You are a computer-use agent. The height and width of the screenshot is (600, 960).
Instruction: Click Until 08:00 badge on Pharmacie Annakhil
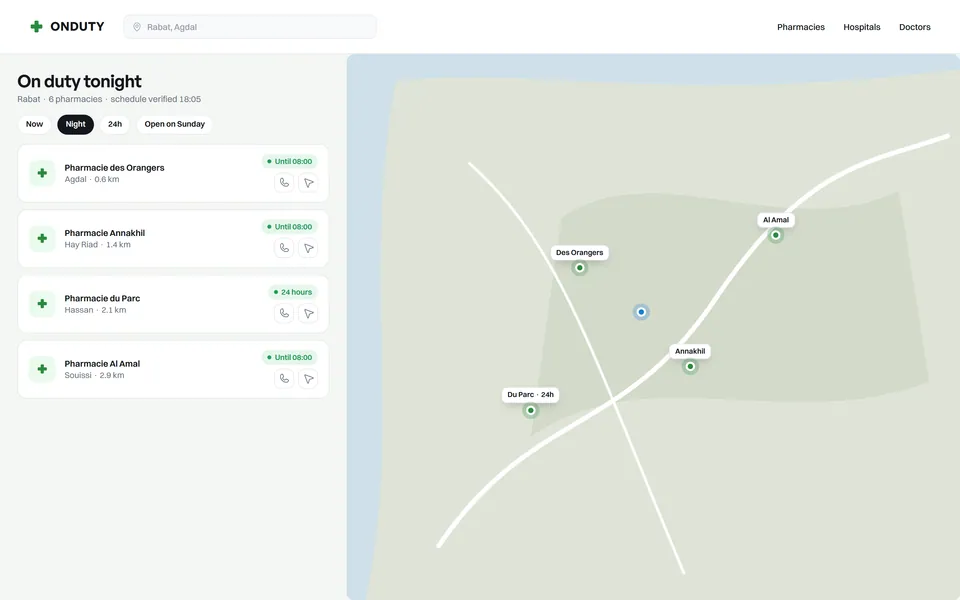(290, 227)
